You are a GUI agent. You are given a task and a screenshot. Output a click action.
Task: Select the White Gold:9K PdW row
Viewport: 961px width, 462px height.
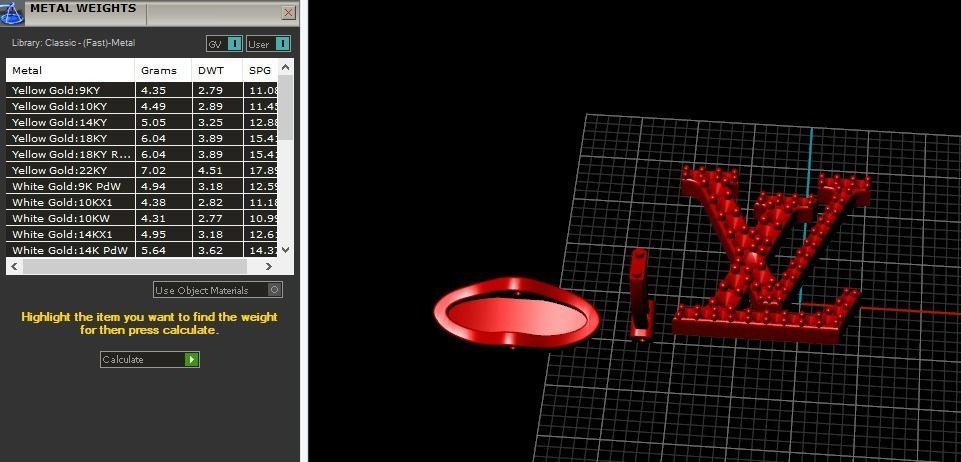pyautogui.click(x=142, y=186)
